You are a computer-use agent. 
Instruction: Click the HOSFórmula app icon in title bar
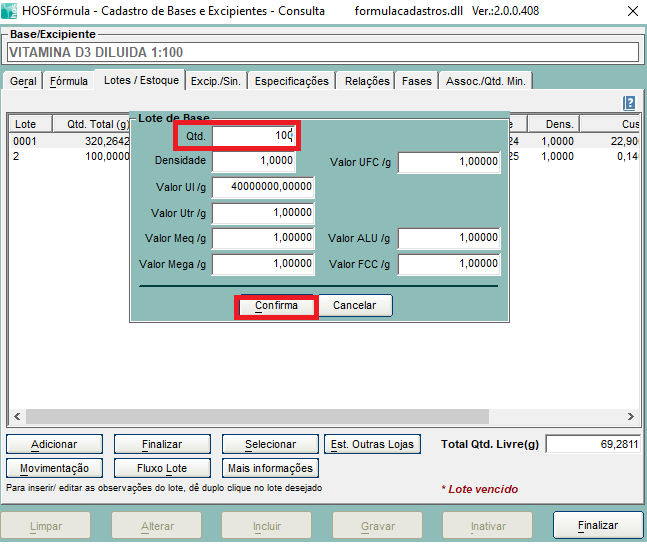[11, 12]
